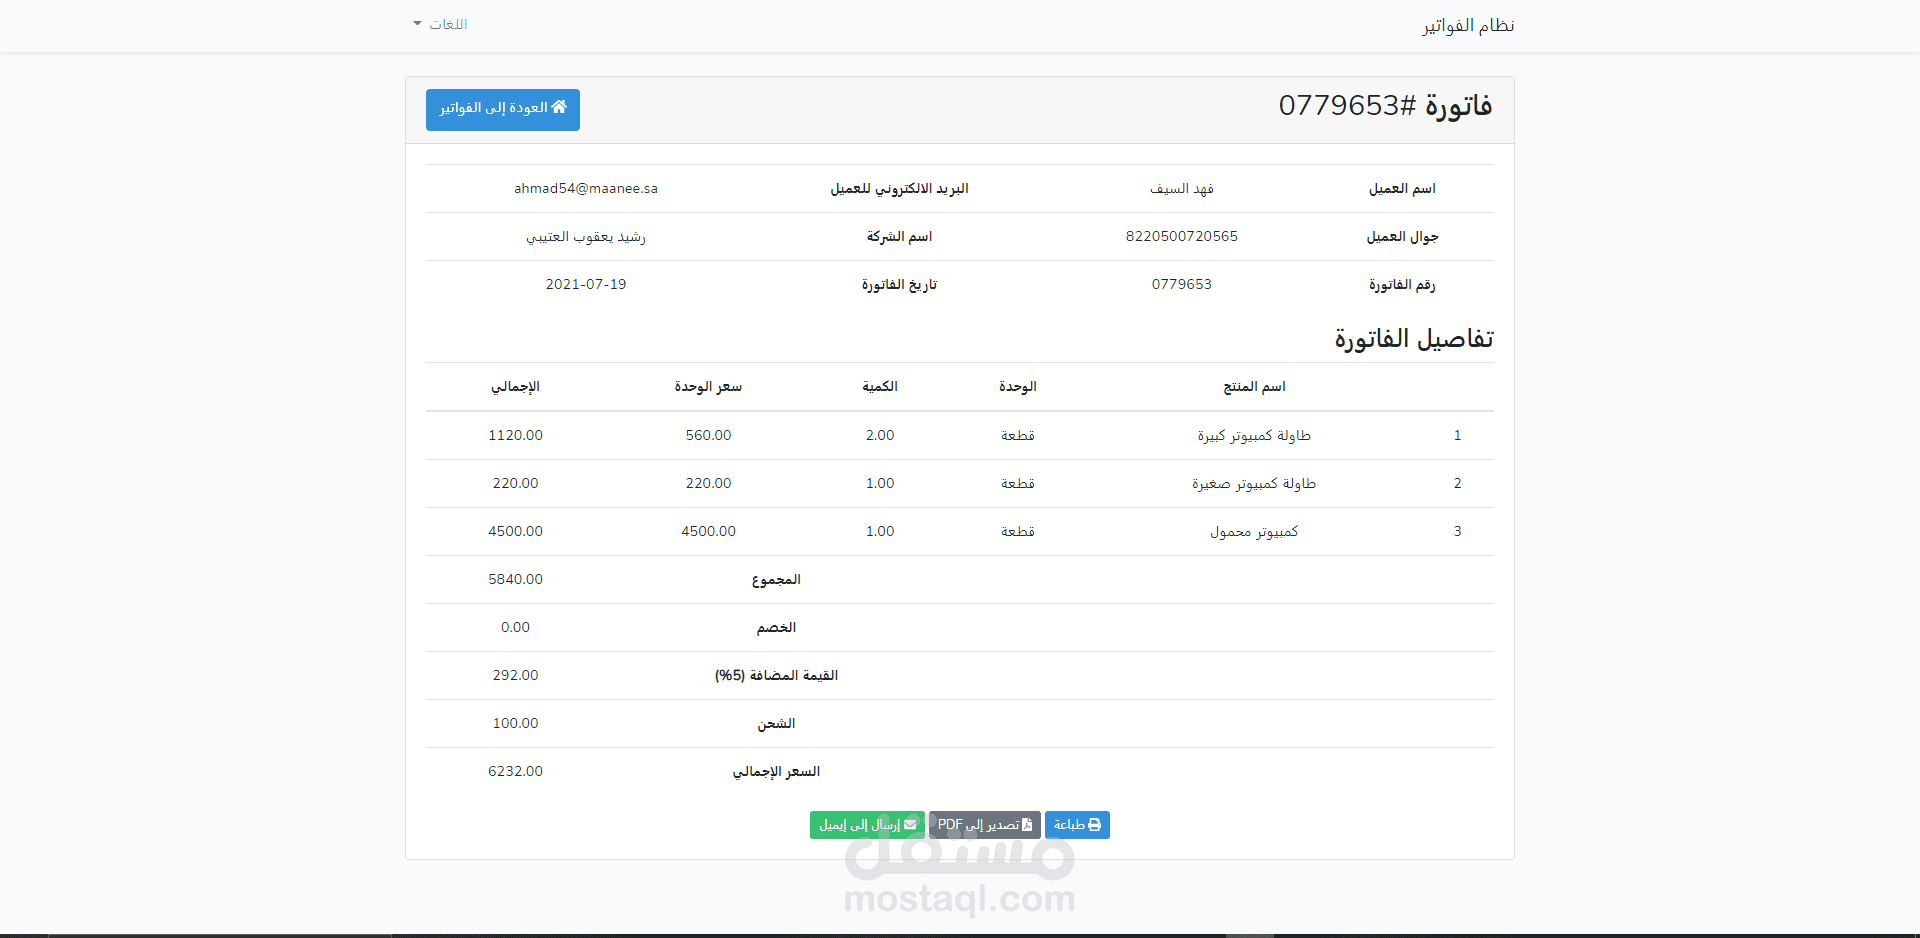
Task: Click the الإجمالي column header
Action: pyautogui.click(x=515, y=387)
